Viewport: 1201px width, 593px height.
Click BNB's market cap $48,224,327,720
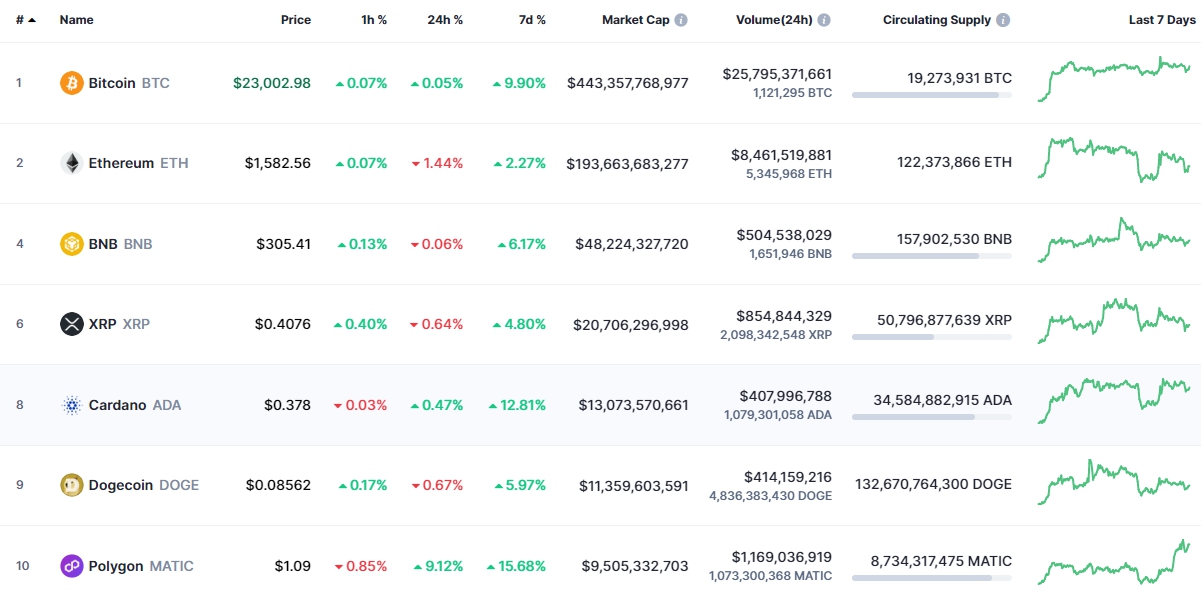(632, 244)
